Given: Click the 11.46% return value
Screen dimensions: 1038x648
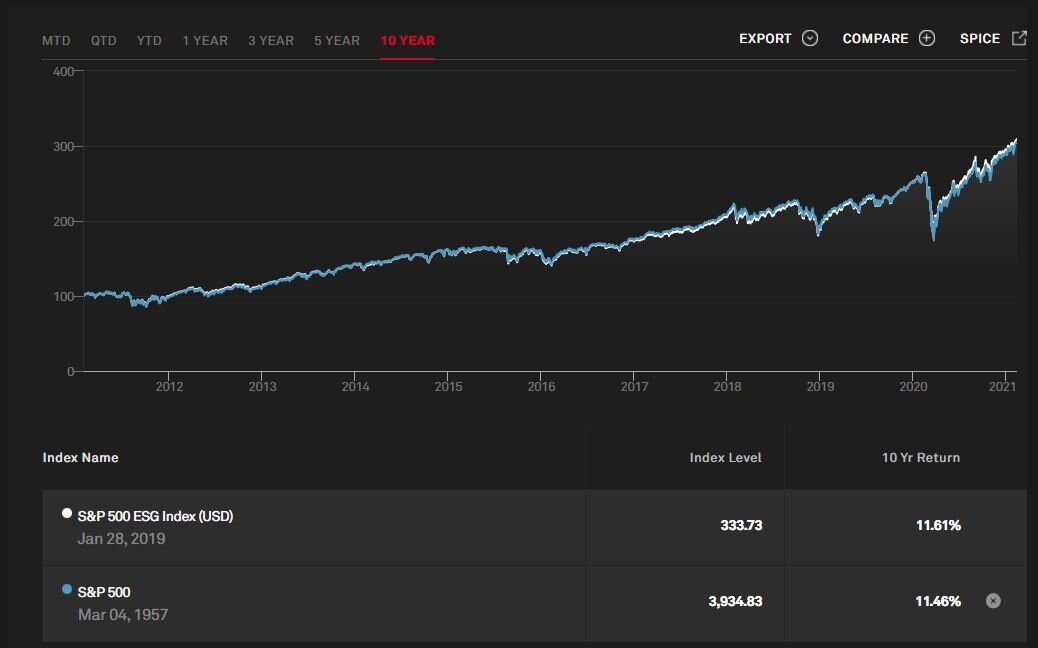Looking at the screenshot, I should tap(938, 602).
